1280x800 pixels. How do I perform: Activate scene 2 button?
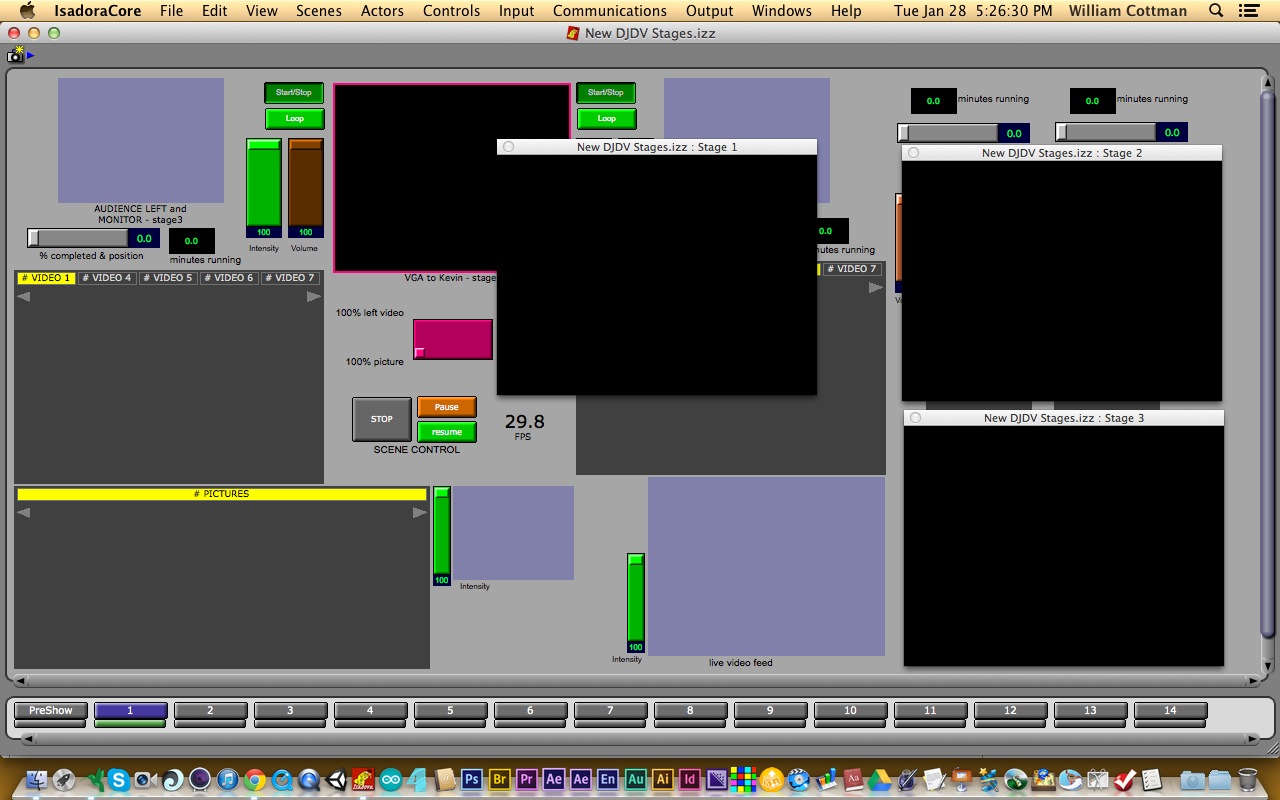tap(210, 711)
